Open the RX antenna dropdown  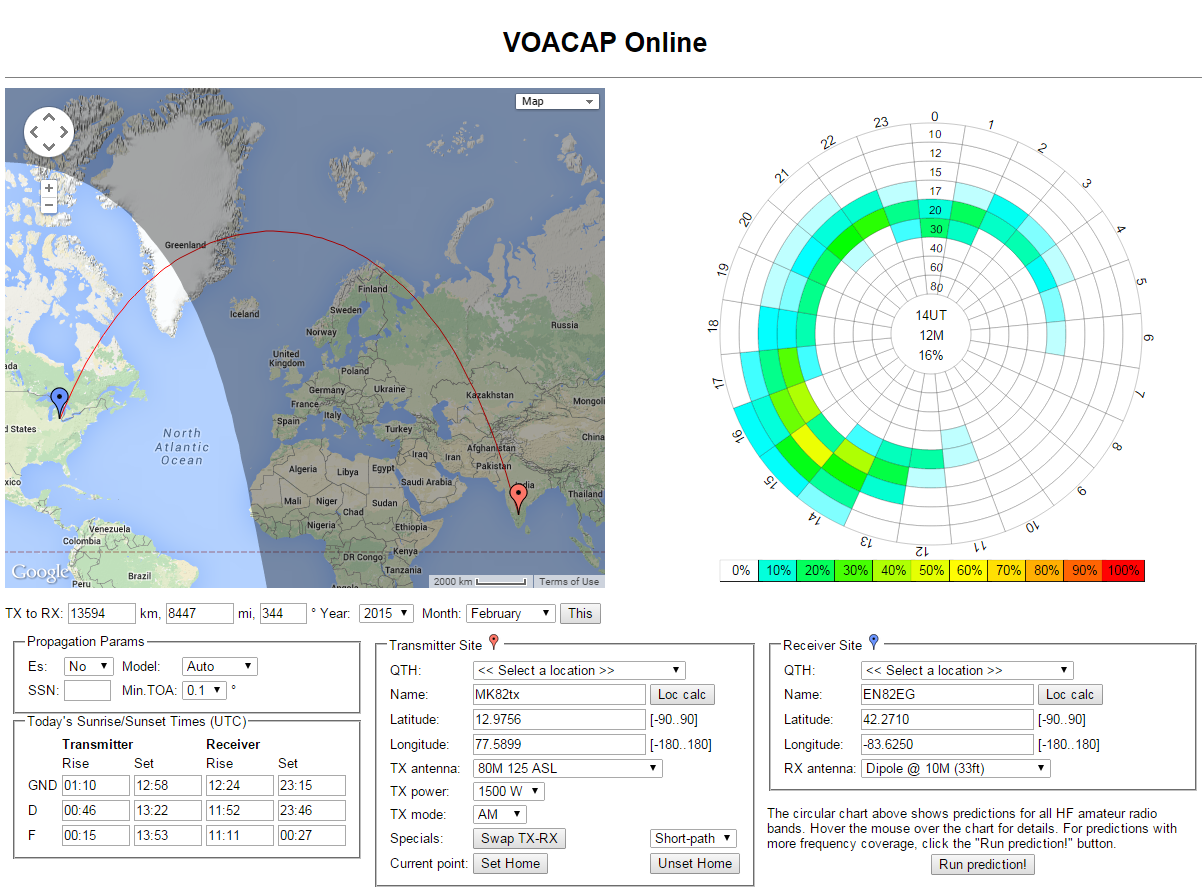pyautogui.click(x=955, y=768)
